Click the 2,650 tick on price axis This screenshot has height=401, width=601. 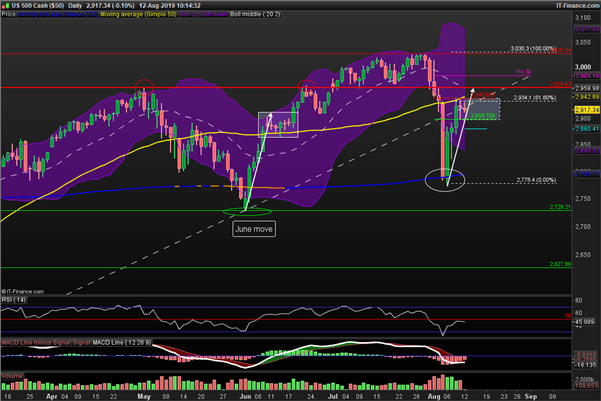tap(583, 255)
